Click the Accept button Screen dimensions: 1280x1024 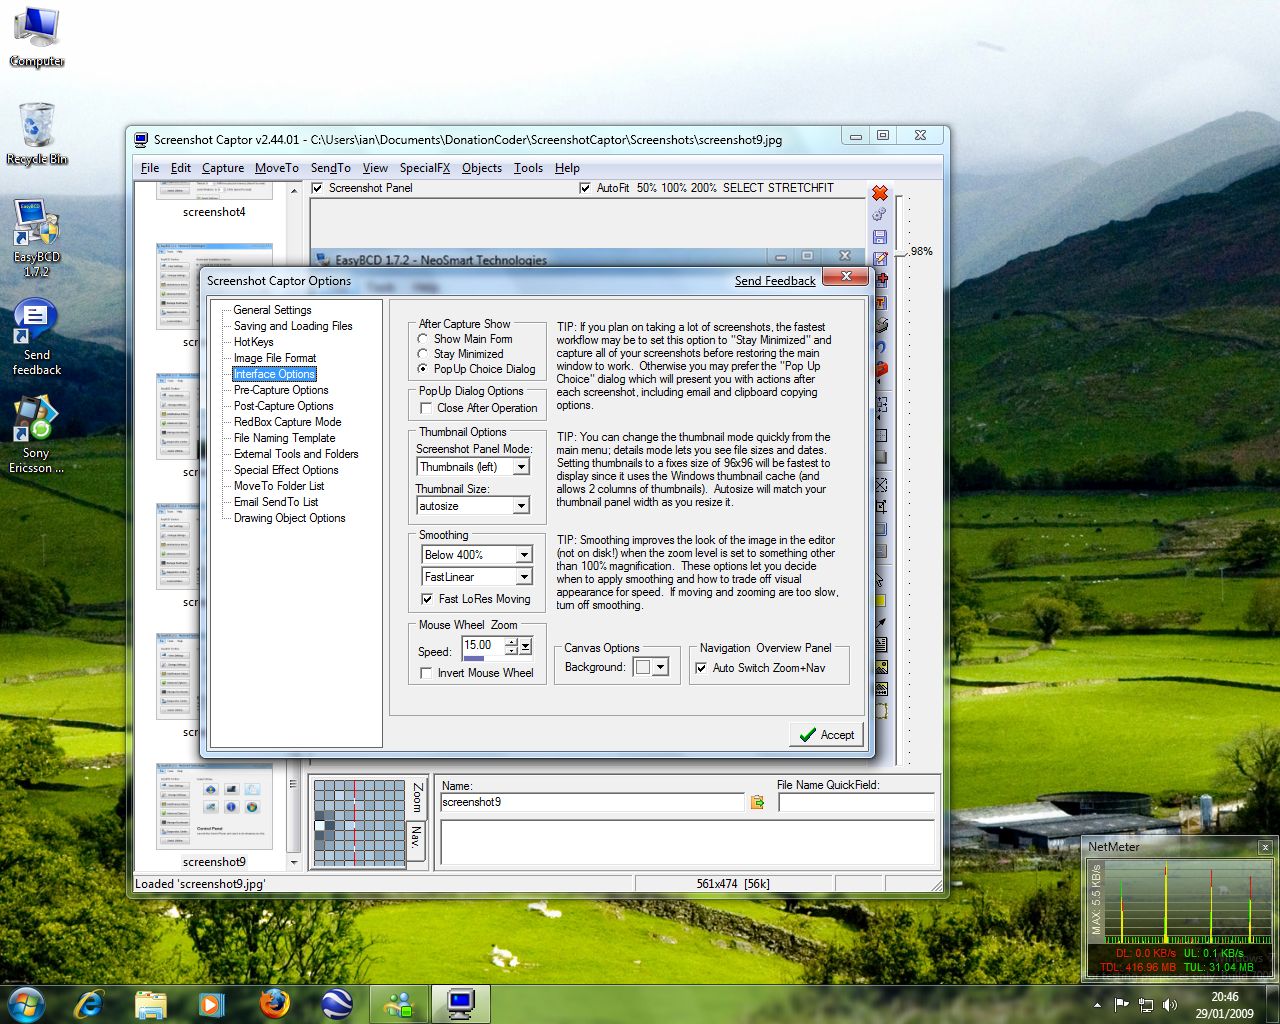(x=826, y=735)
